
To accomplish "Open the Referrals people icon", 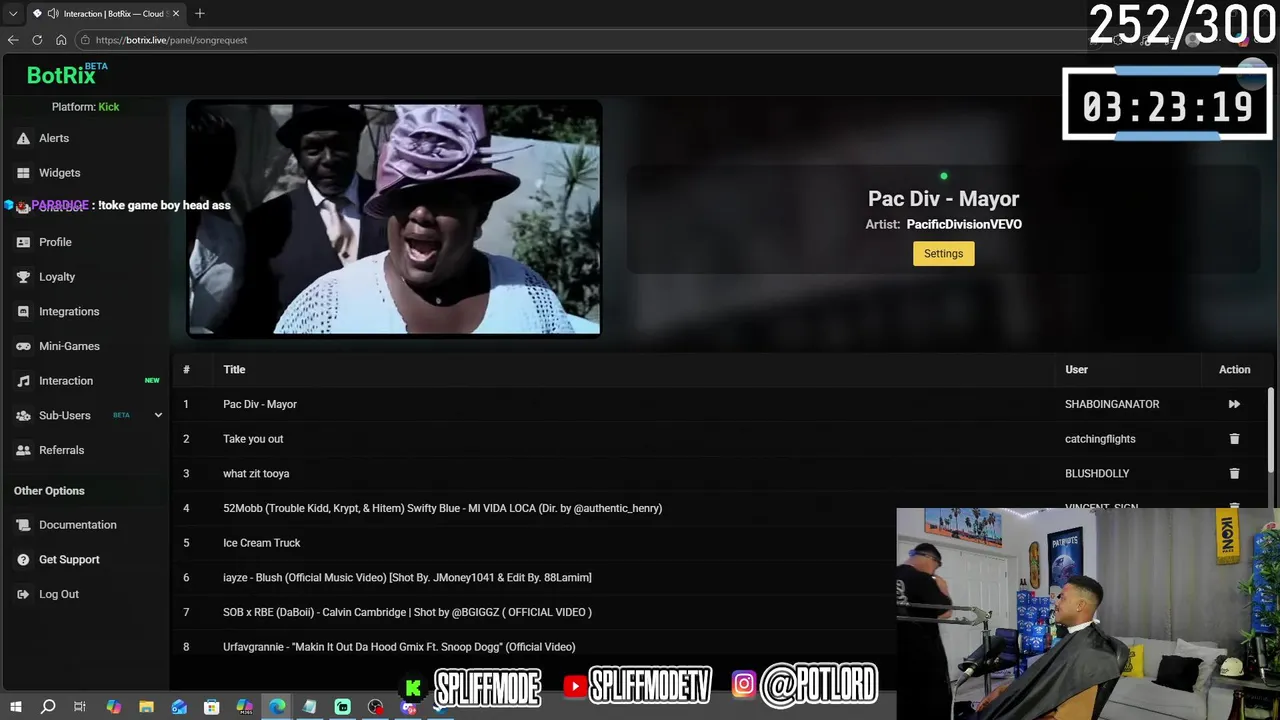I will click(23, 450).
